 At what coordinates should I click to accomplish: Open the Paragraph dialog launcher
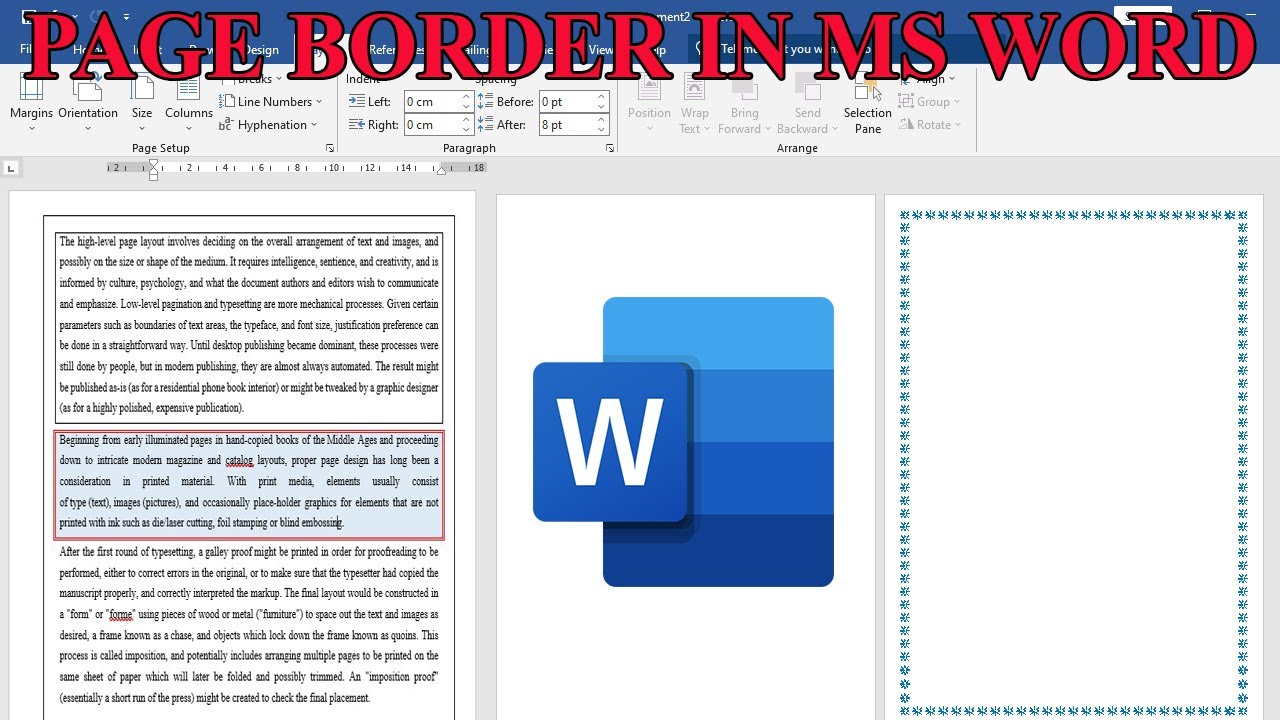point(610,148)
